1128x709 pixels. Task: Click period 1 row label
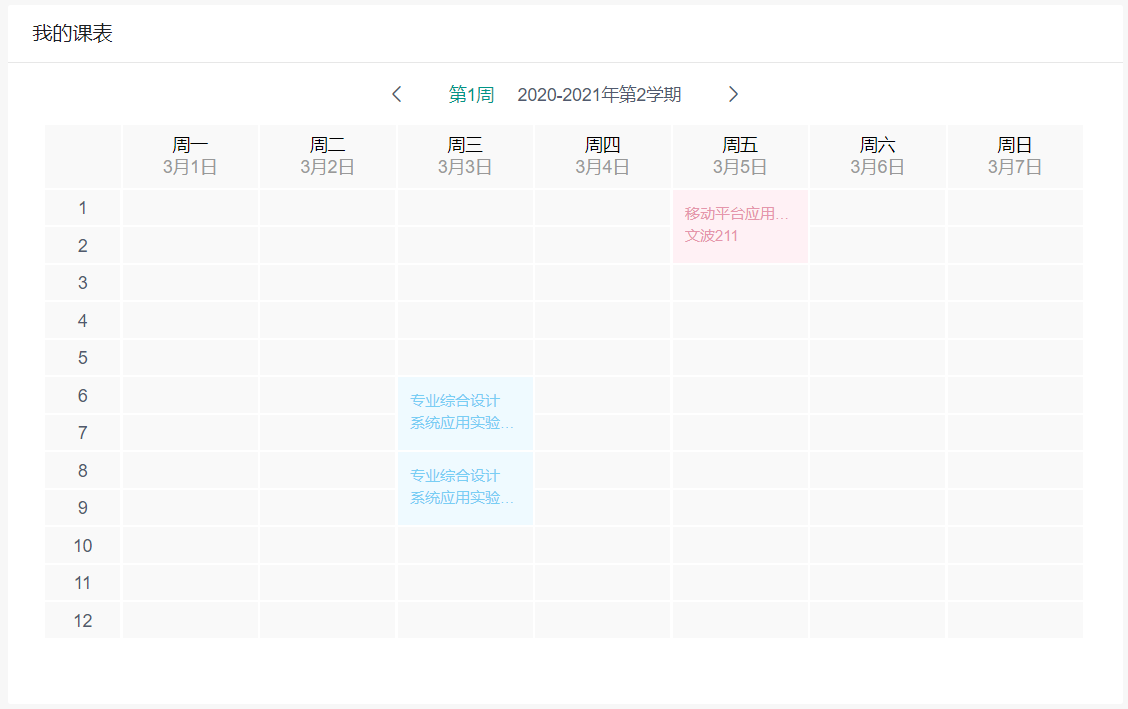click(83, 208)
